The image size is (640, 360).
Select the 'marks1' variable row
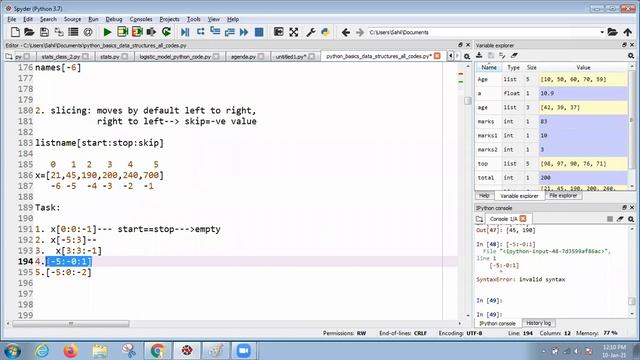click(551, 136)
